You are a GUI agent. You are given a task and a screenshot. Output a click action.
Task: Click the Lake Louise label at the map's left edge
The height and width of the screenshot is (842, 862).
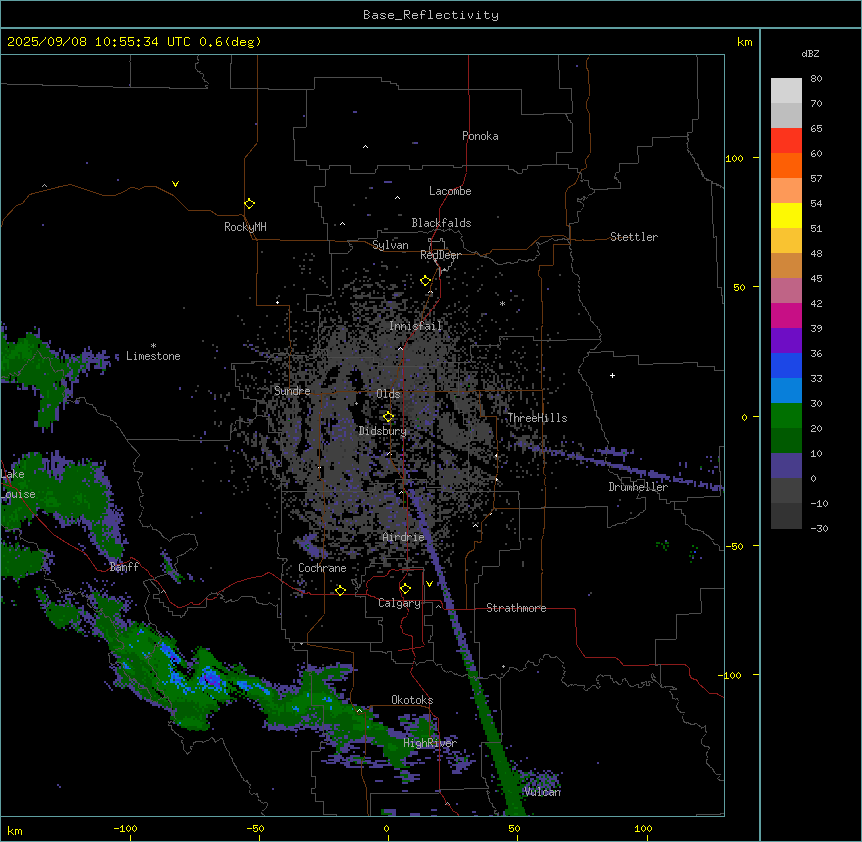[x=18, y=484]
